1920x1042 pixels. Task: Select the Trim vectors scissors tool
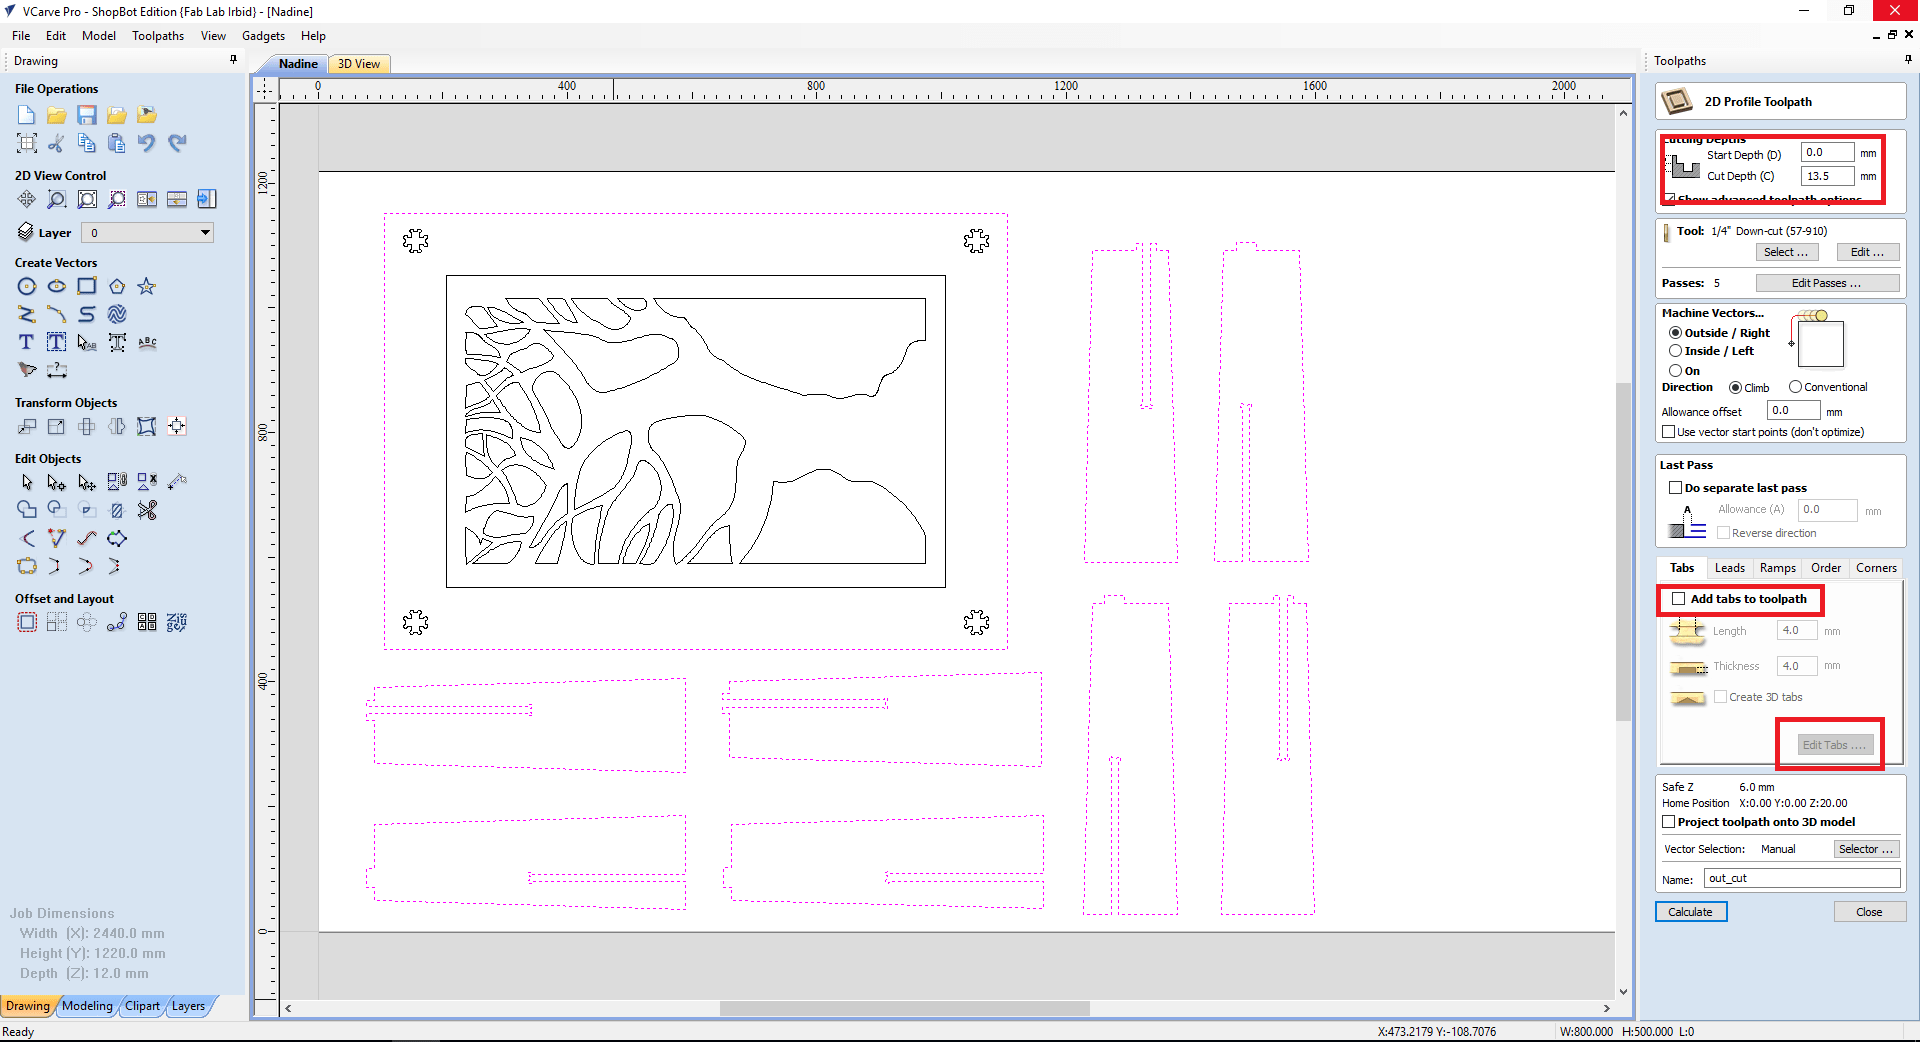pos(147,510)
